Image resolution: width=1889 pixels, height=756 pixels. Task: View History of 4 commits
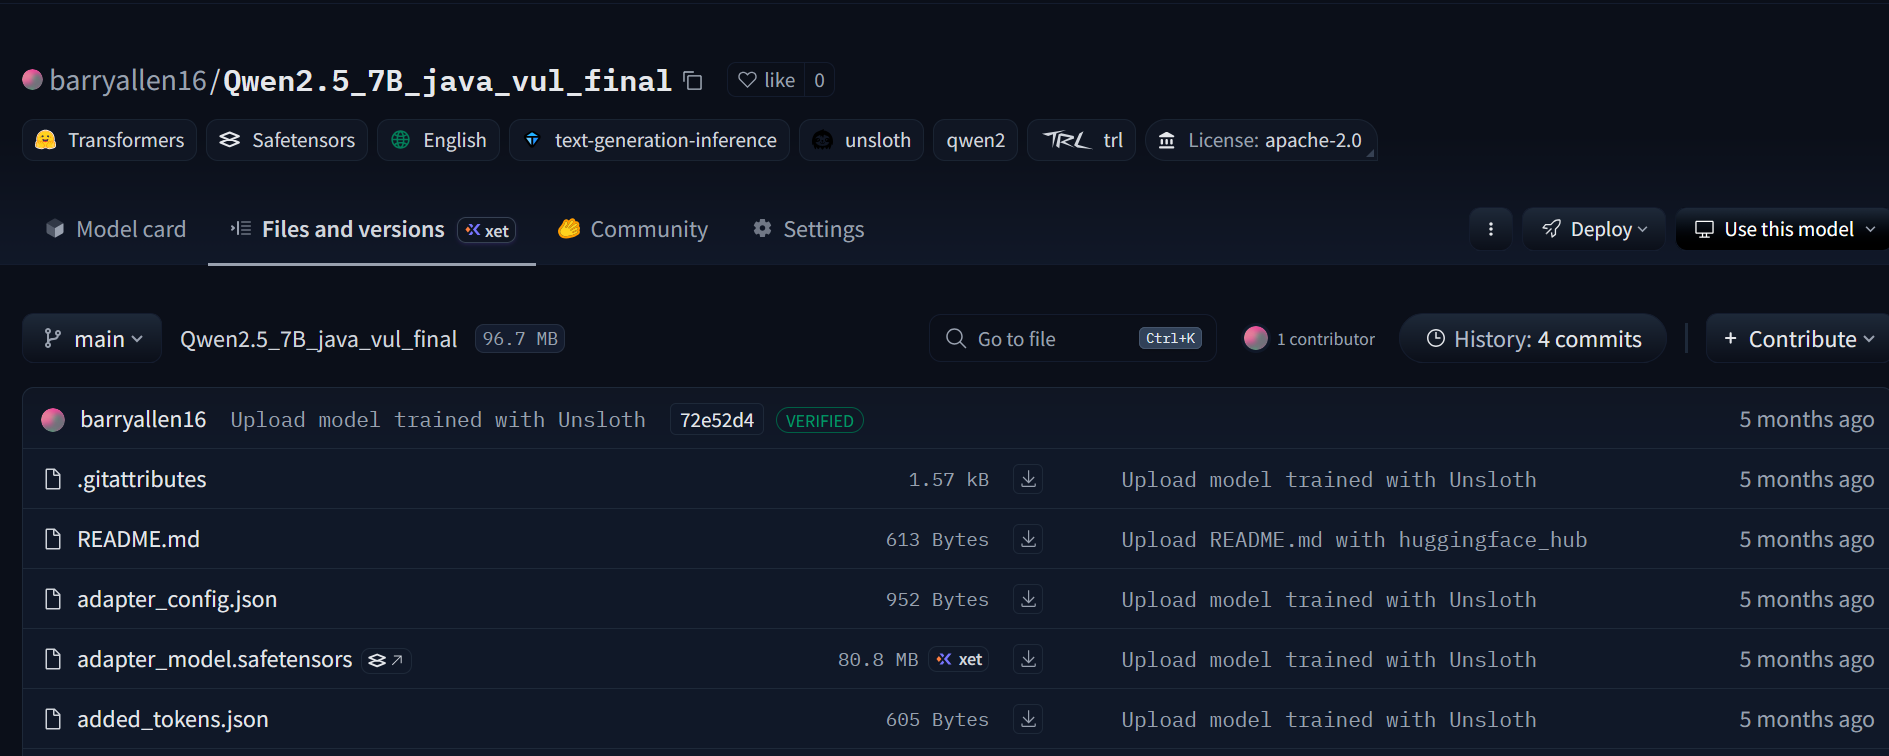[1533, 339]
